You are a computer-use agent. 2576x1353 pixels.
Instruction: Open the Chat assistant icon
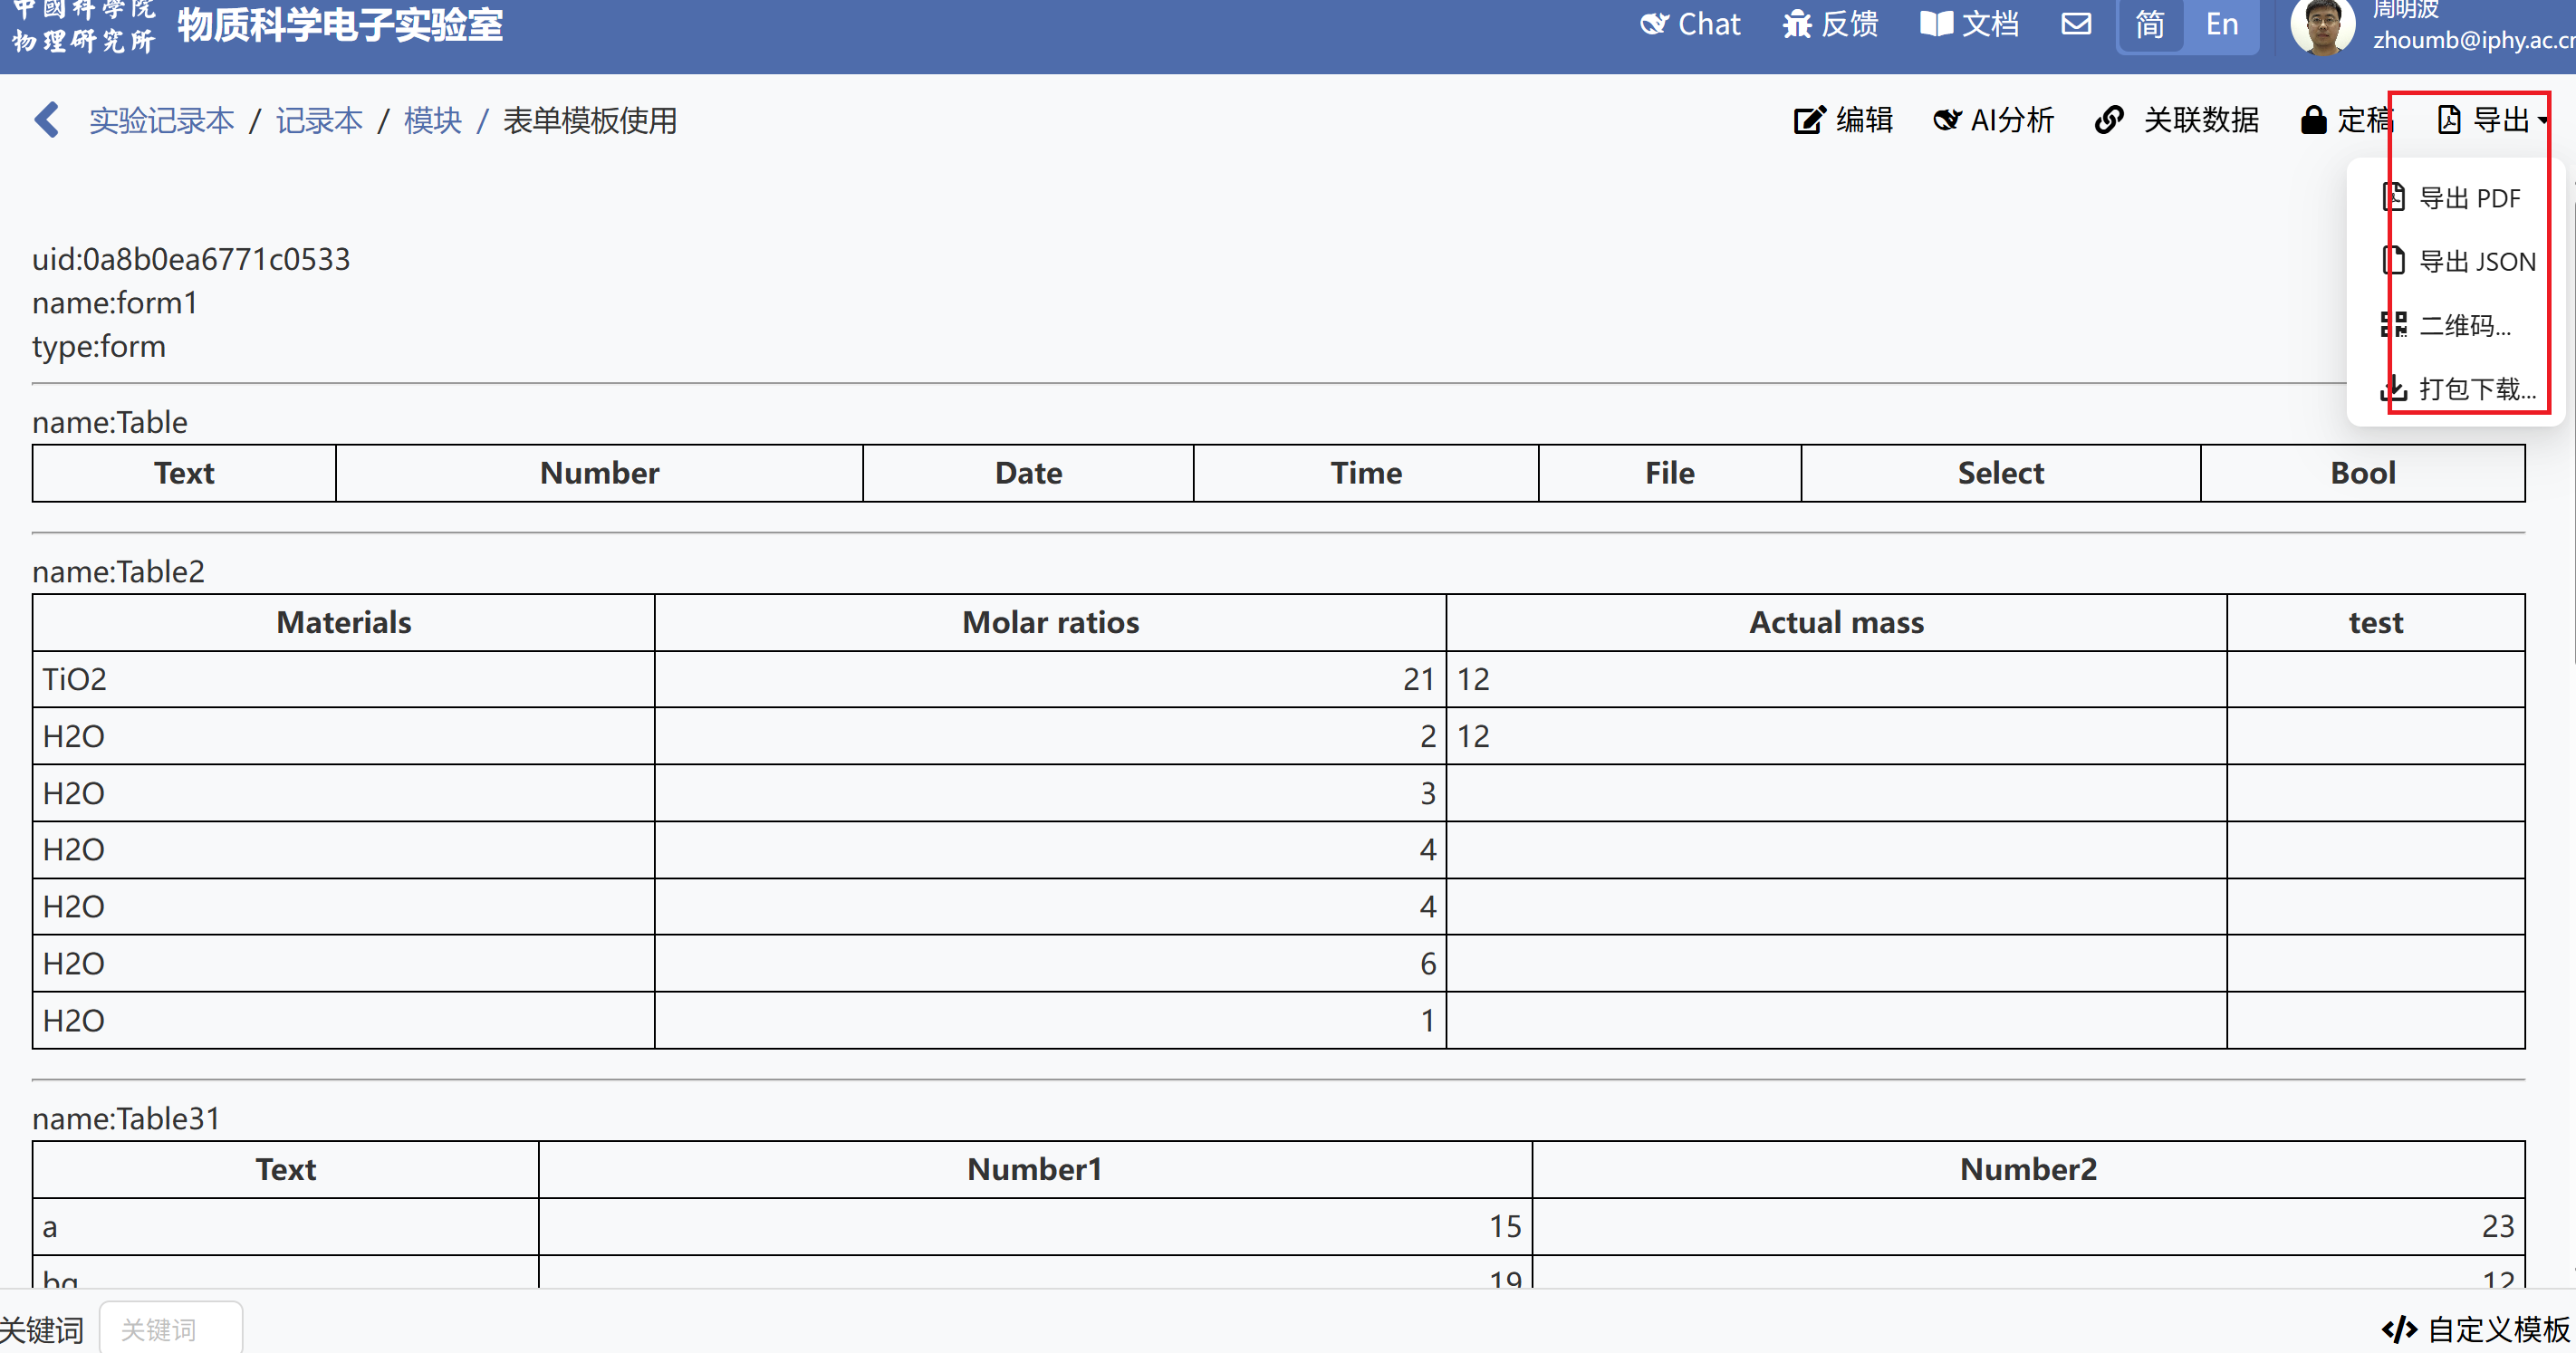(x=1655, y=24)
